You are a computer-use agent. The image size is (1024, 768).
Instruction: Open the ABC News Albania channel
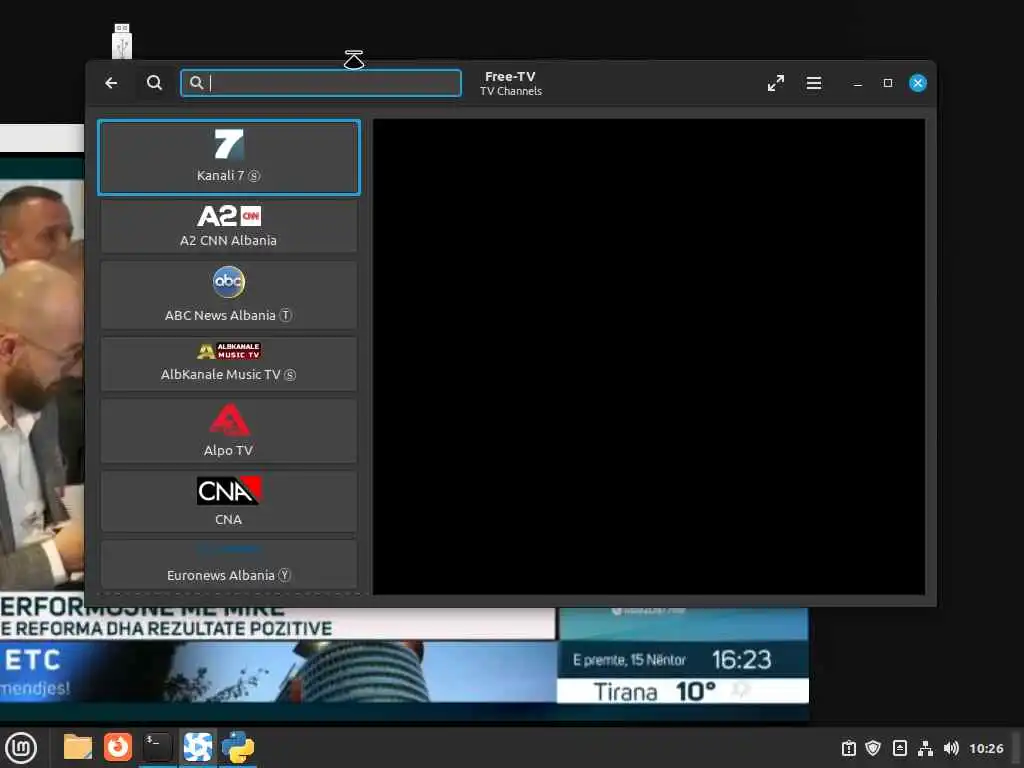pyautogui.click(x=229, y=295)
